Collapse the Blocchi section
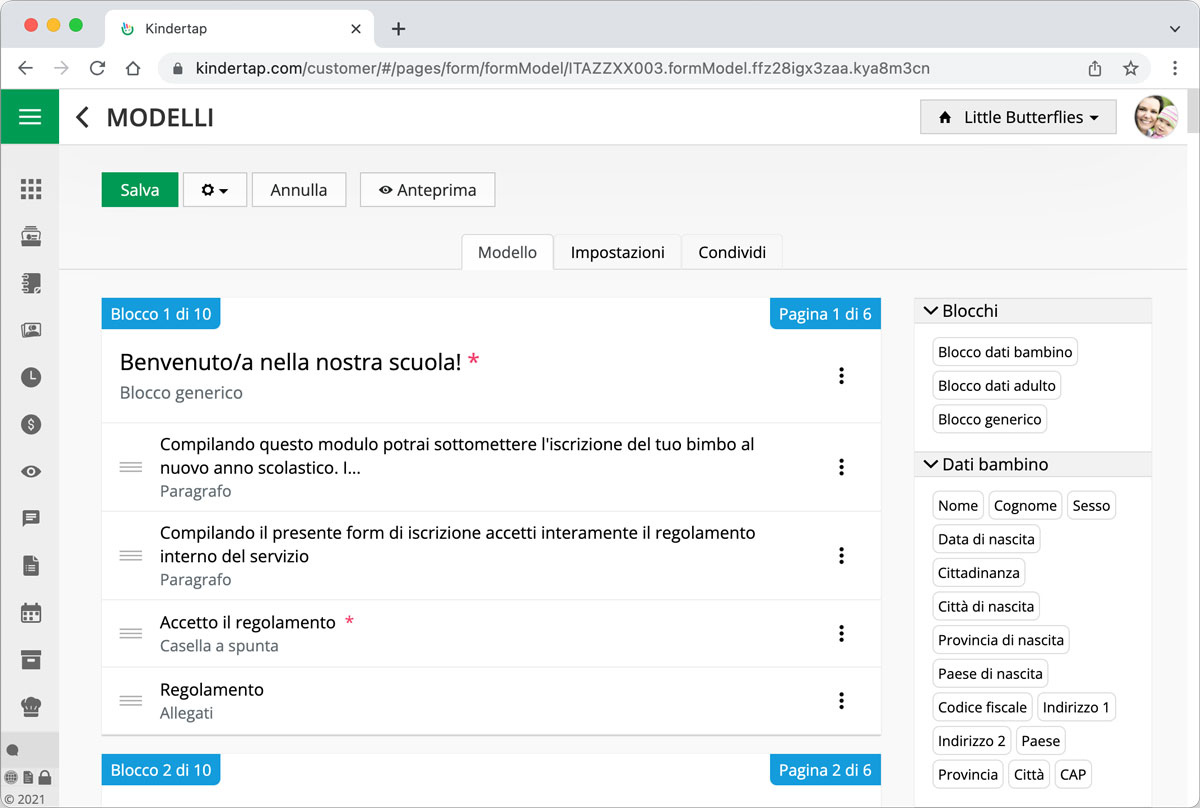 tap(929, 311)
